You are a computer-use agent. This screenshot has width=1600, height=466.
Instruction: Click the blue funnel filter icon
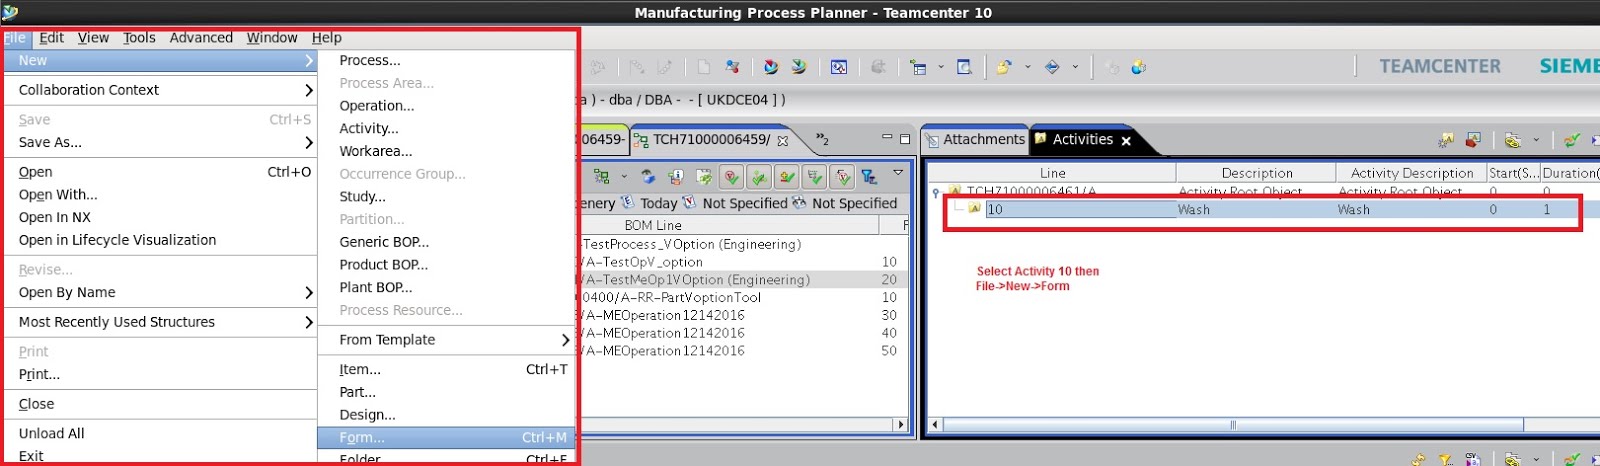[869, 177]
